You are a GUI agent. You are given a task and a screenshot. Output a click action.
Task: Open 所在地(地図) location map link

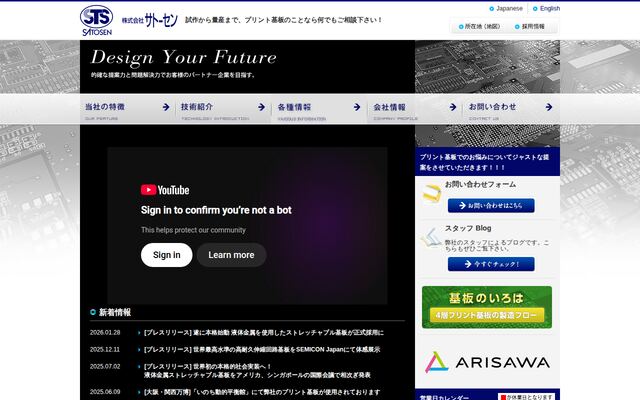479,27
